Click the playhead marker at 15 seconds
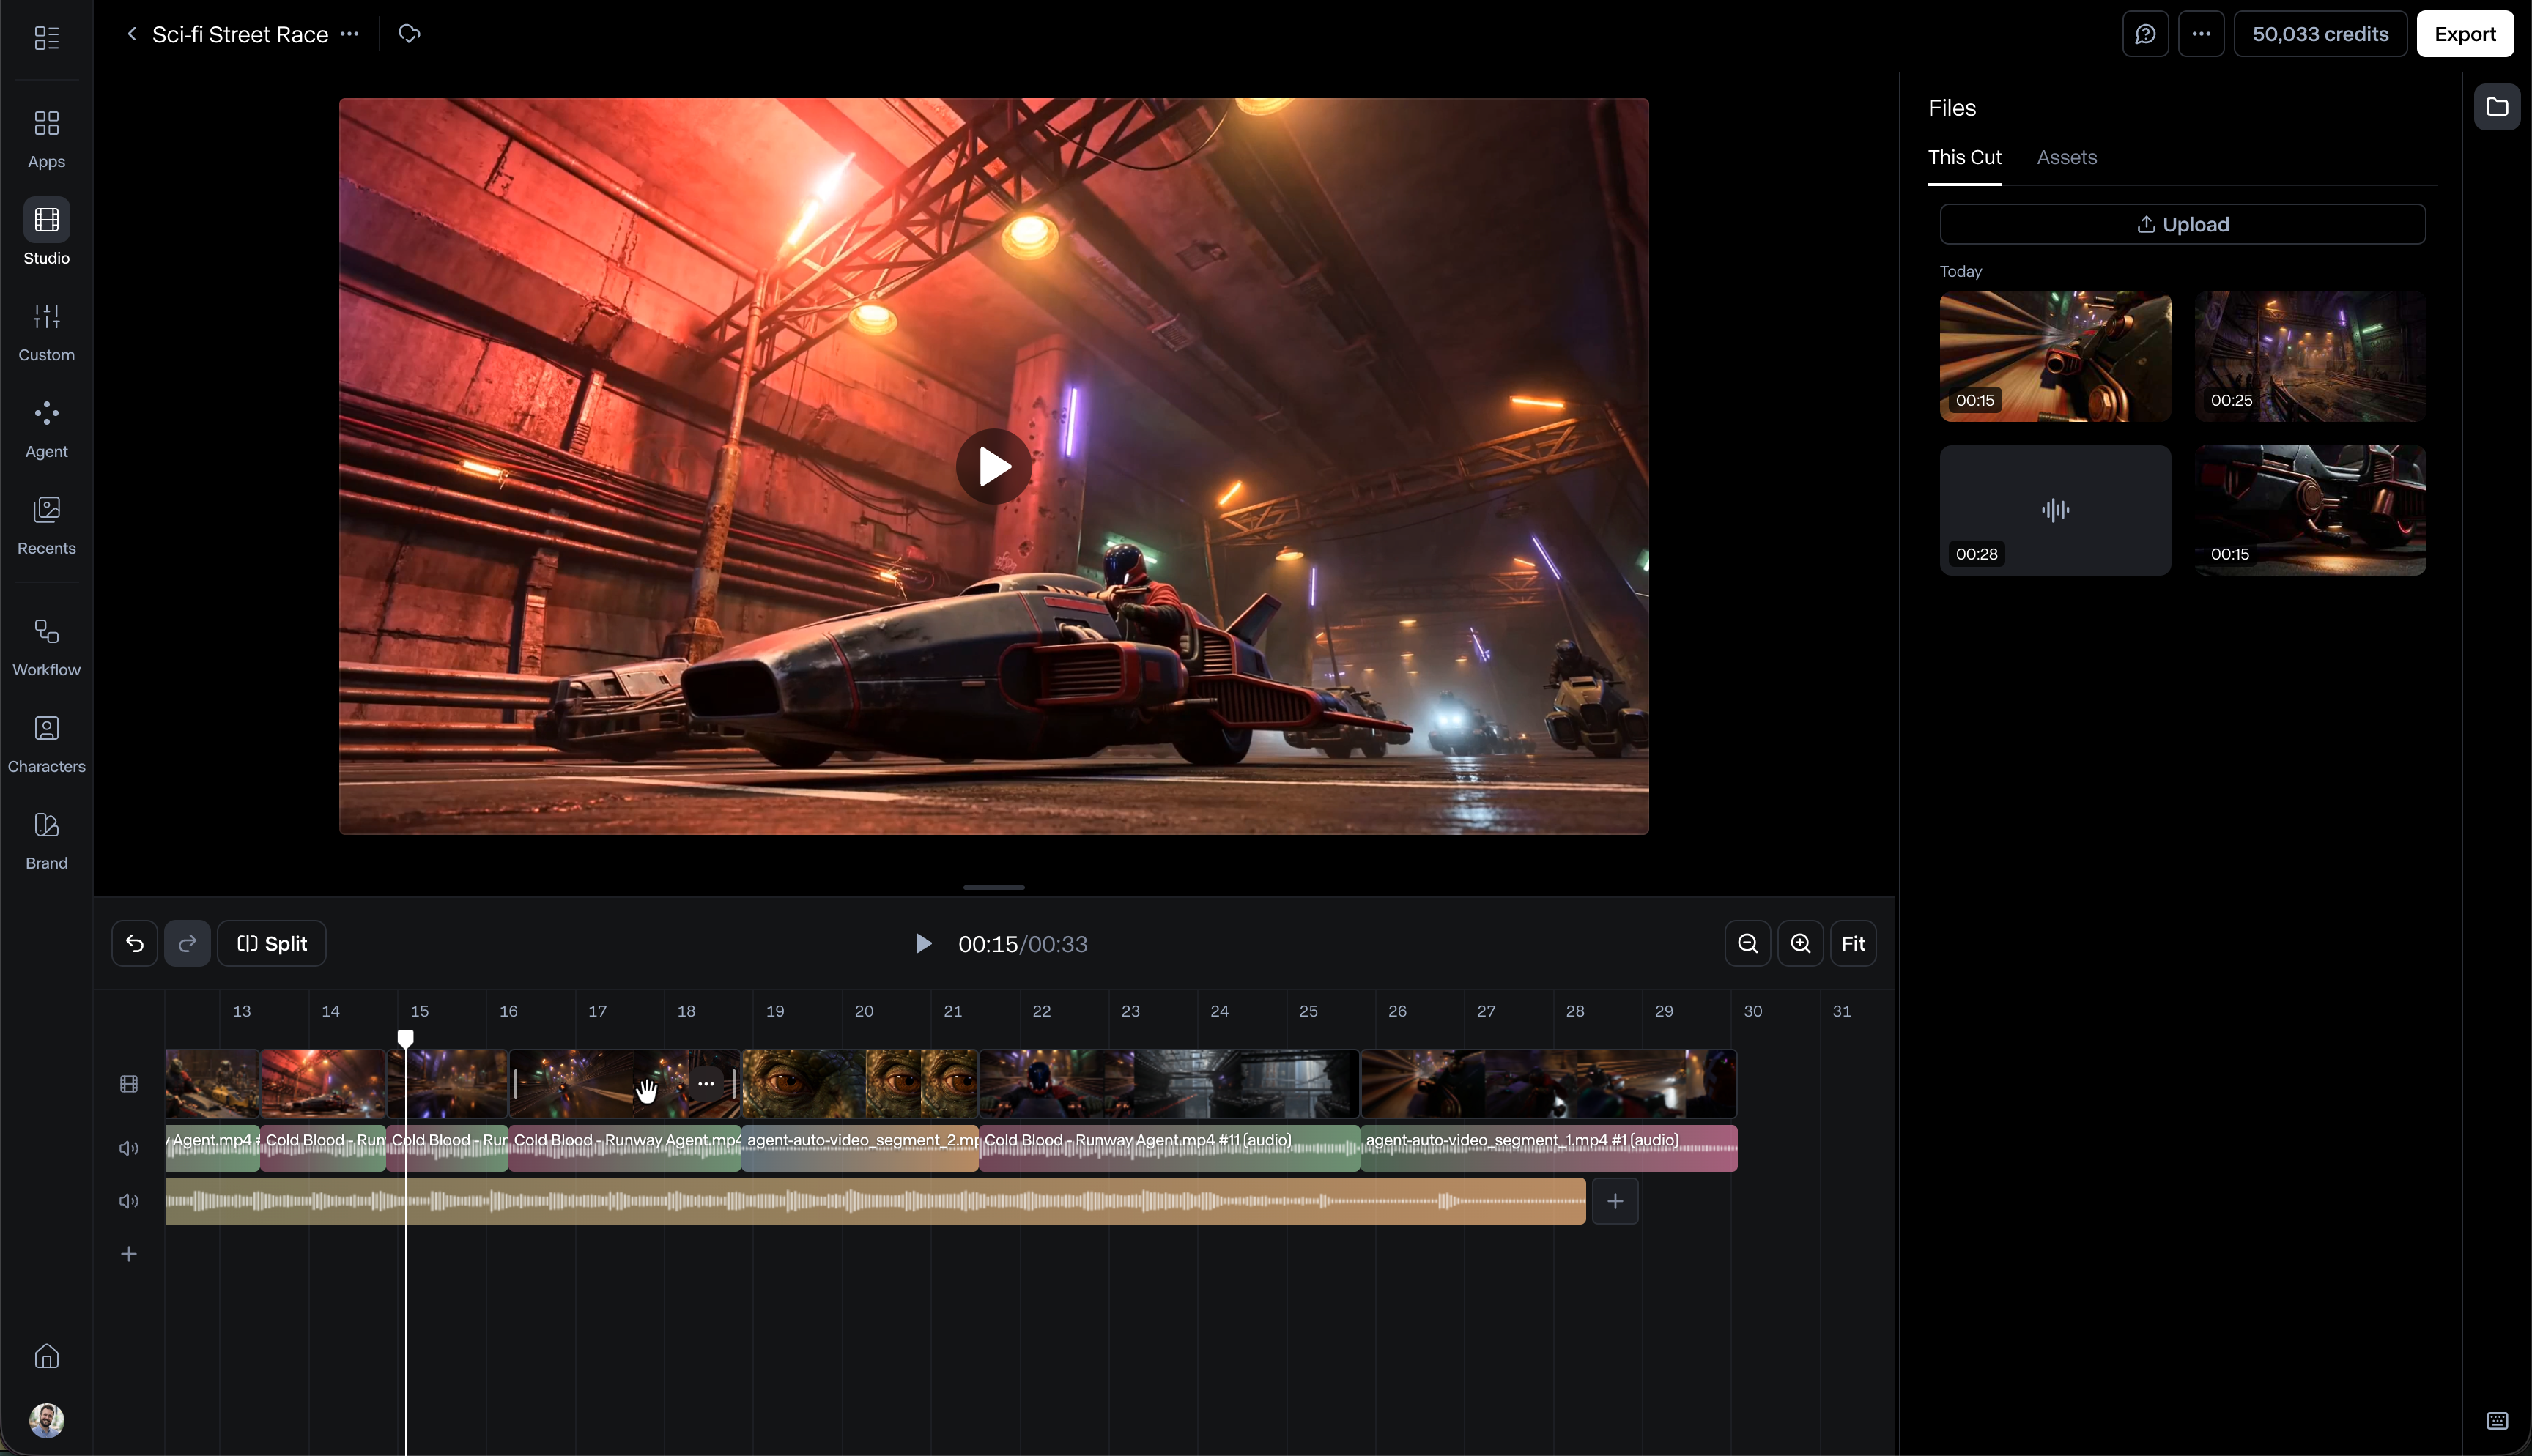The height and width of the screenshot is (1456, 2532). (405, 1039)
